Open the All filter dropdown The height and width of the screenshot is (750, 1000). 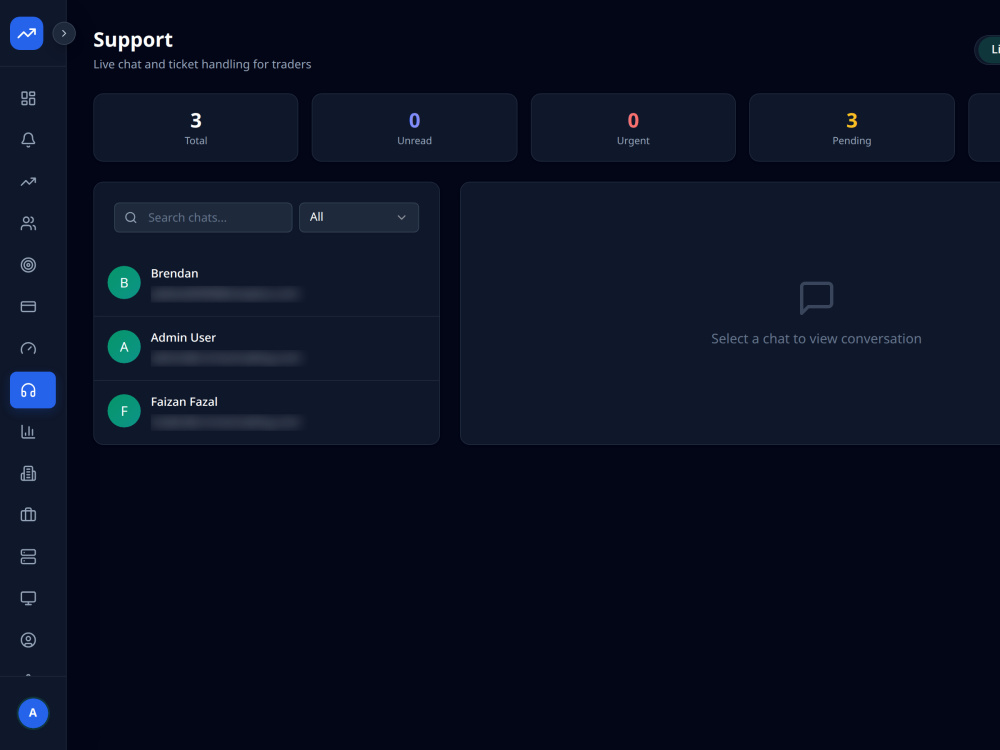(x=359, y=217)
